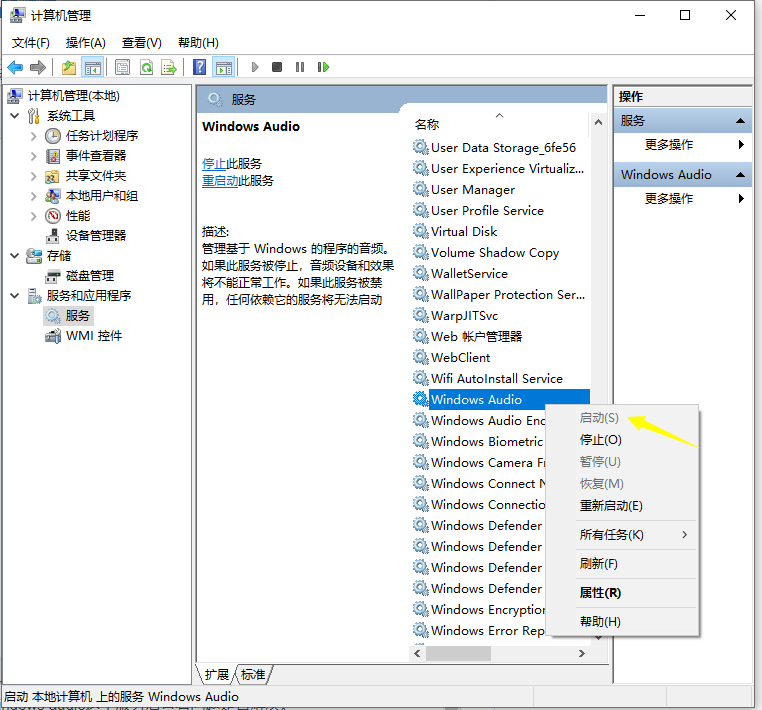Click the 停止 service link

(214, 164)
